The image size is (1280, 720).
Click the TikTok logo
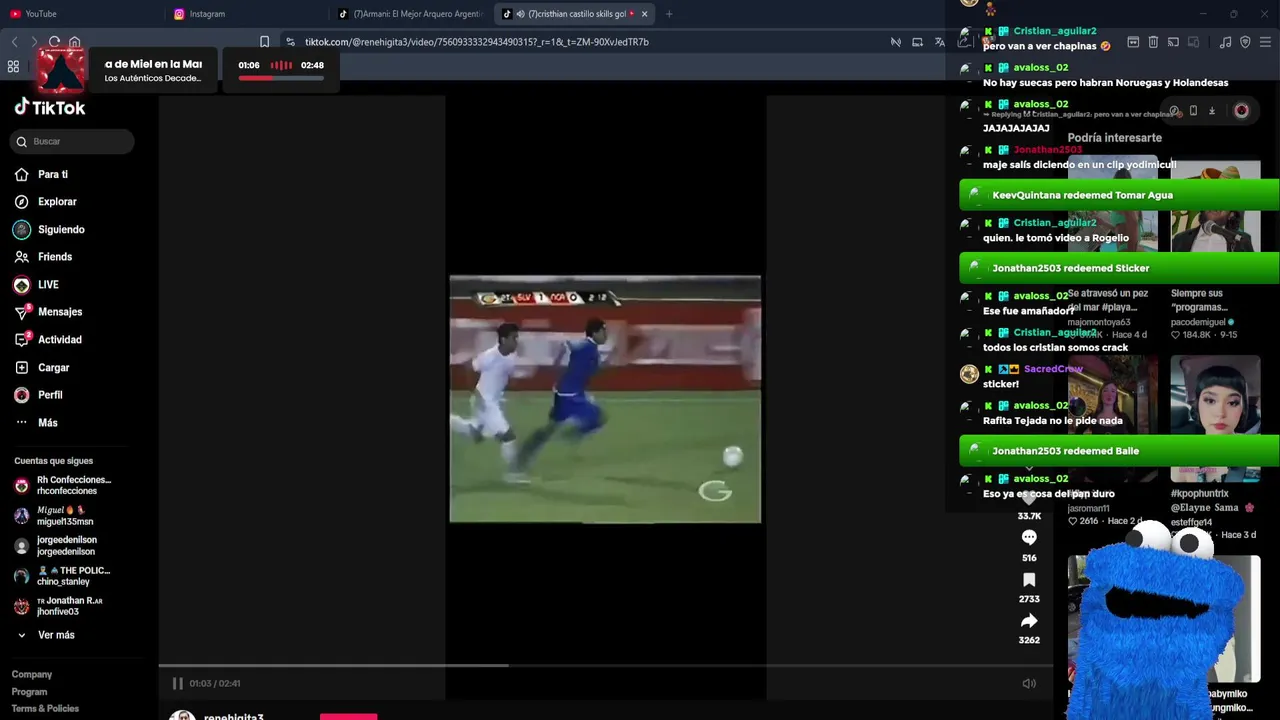coord(50,107)
